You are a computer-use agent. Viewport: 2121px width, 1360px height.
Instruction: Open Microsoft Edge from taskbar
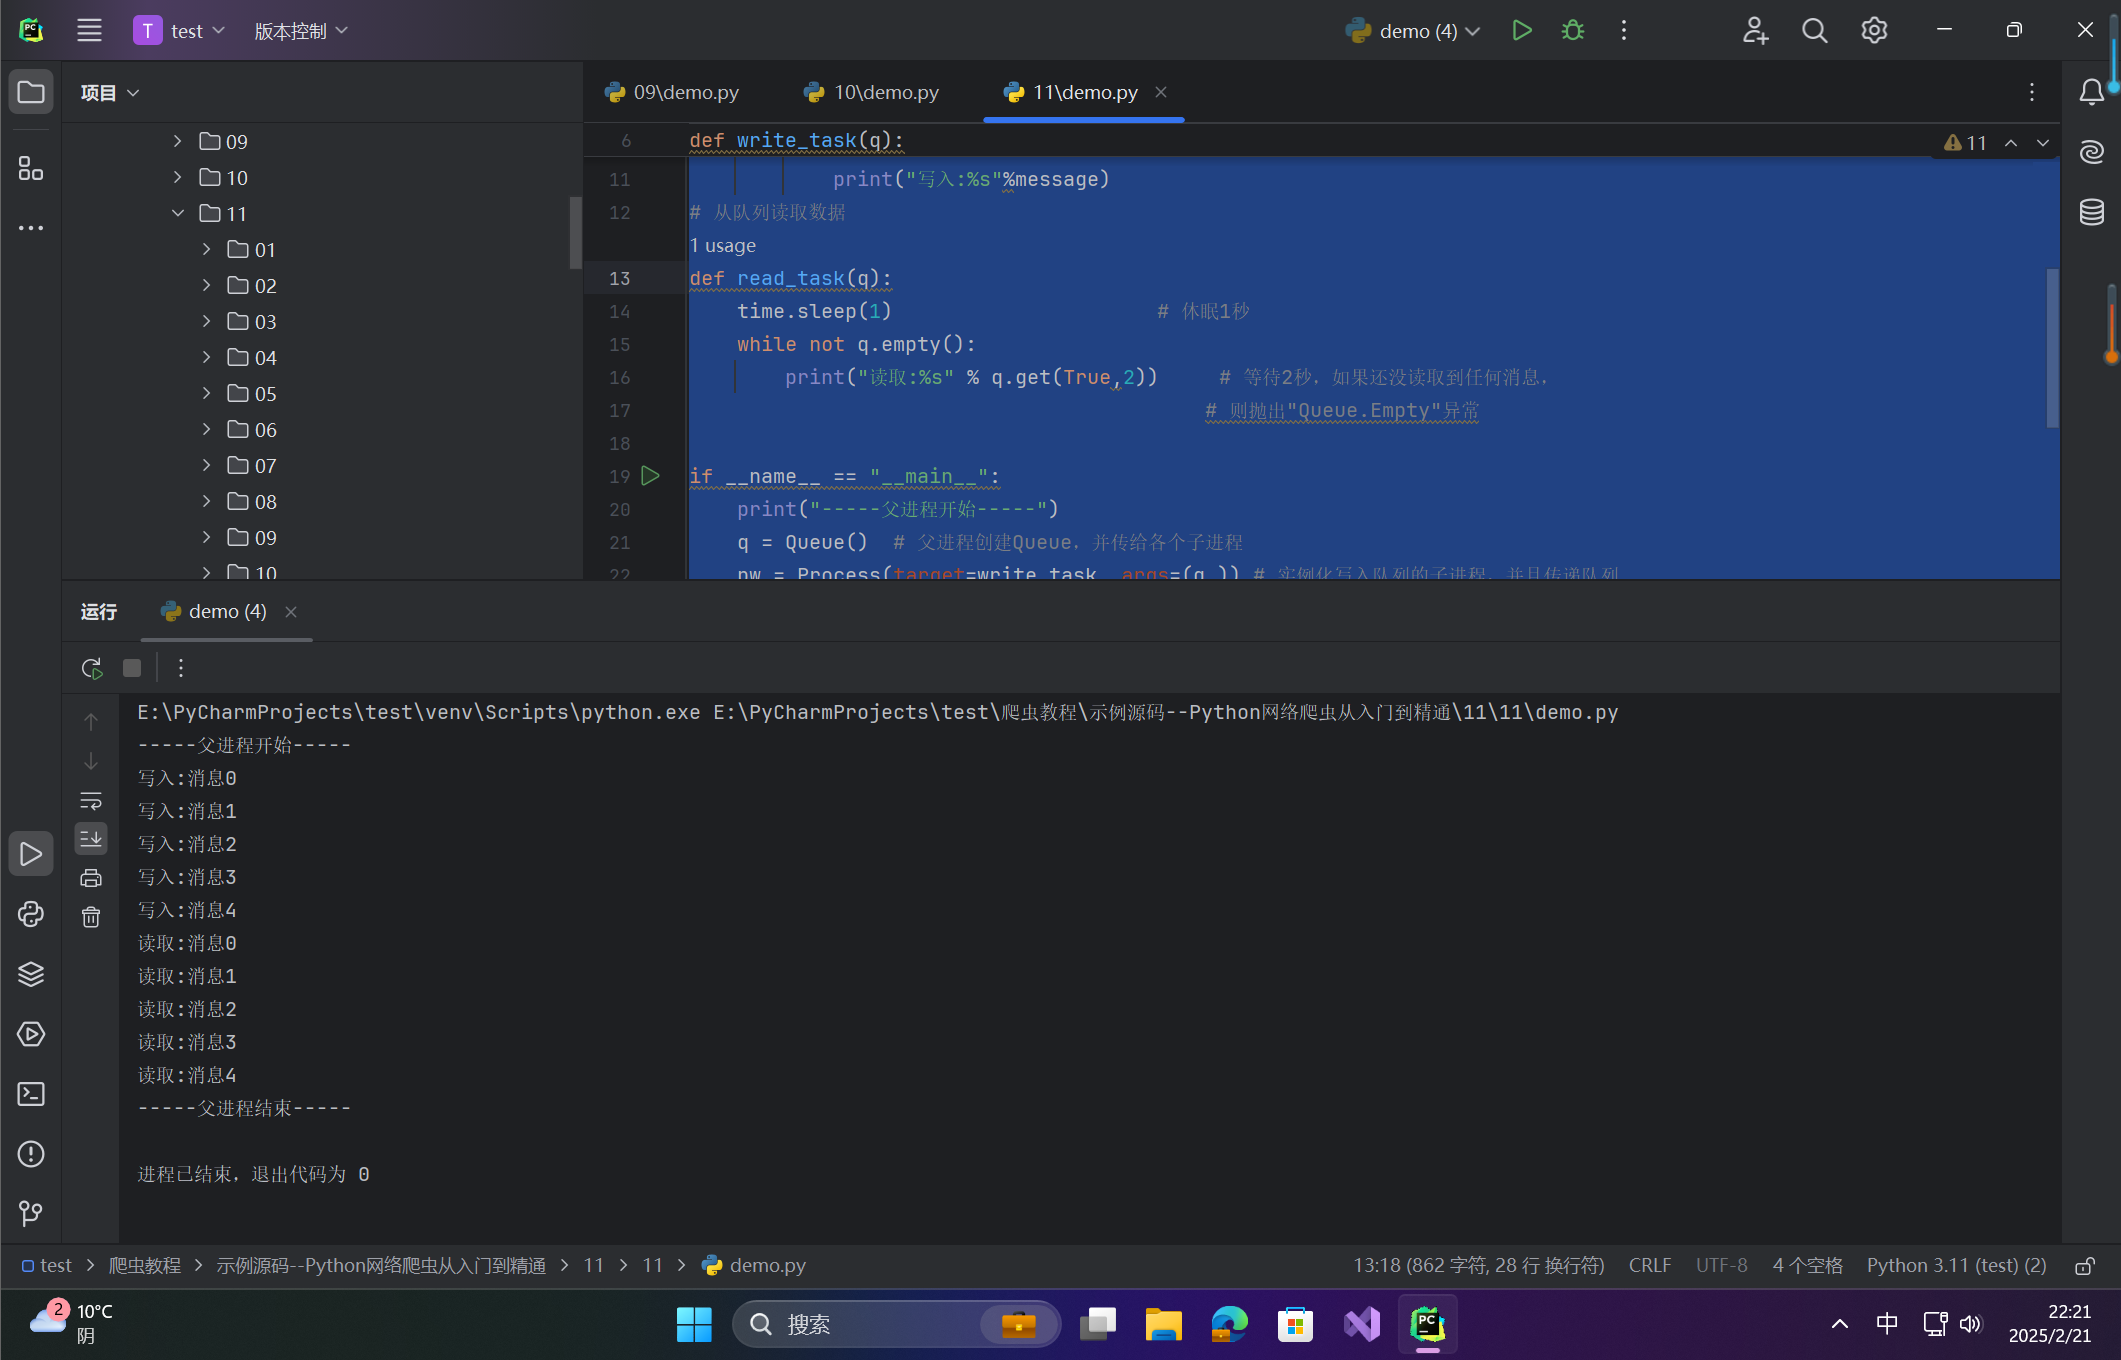[x=1228, y=1324]
